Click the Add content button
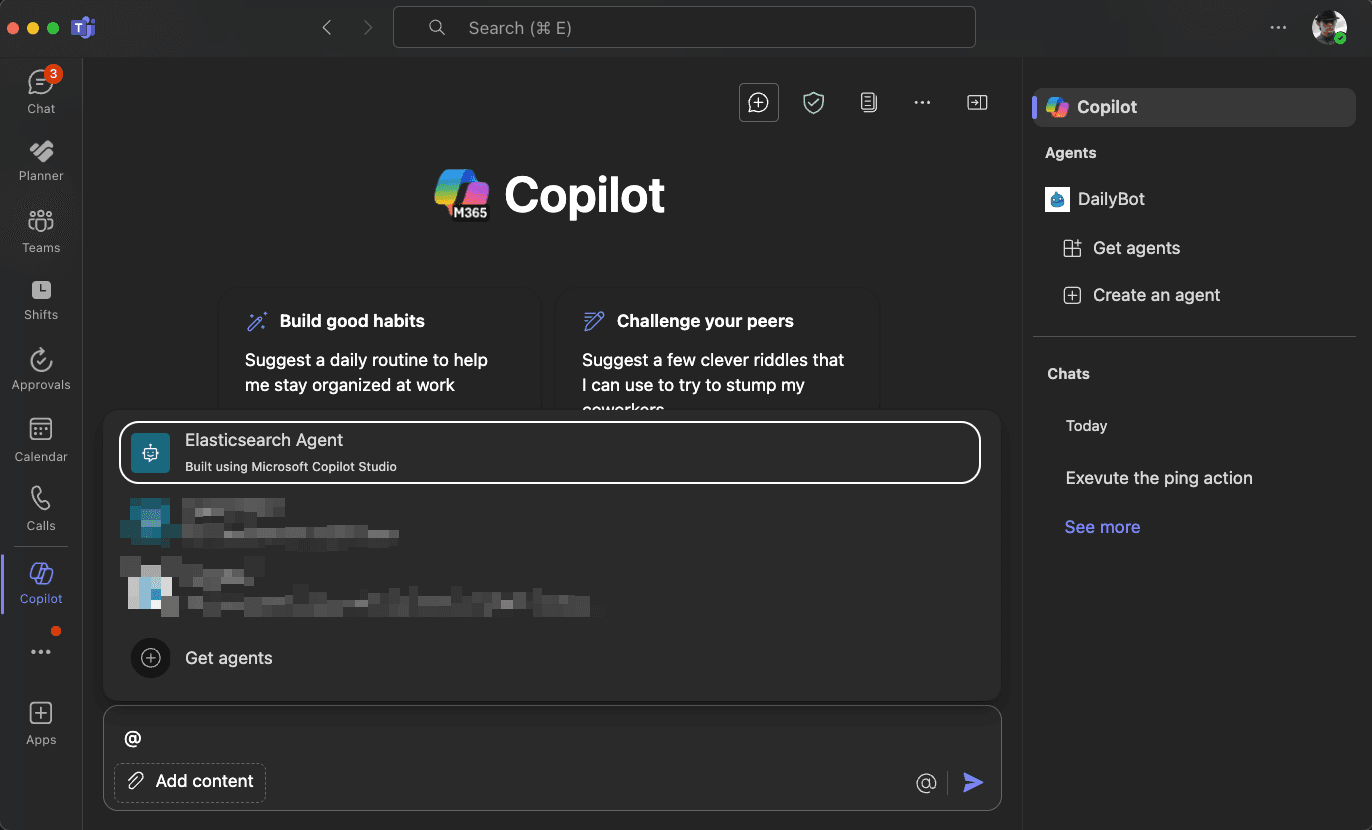1372x830 pixels. click(x=190, y=782)
